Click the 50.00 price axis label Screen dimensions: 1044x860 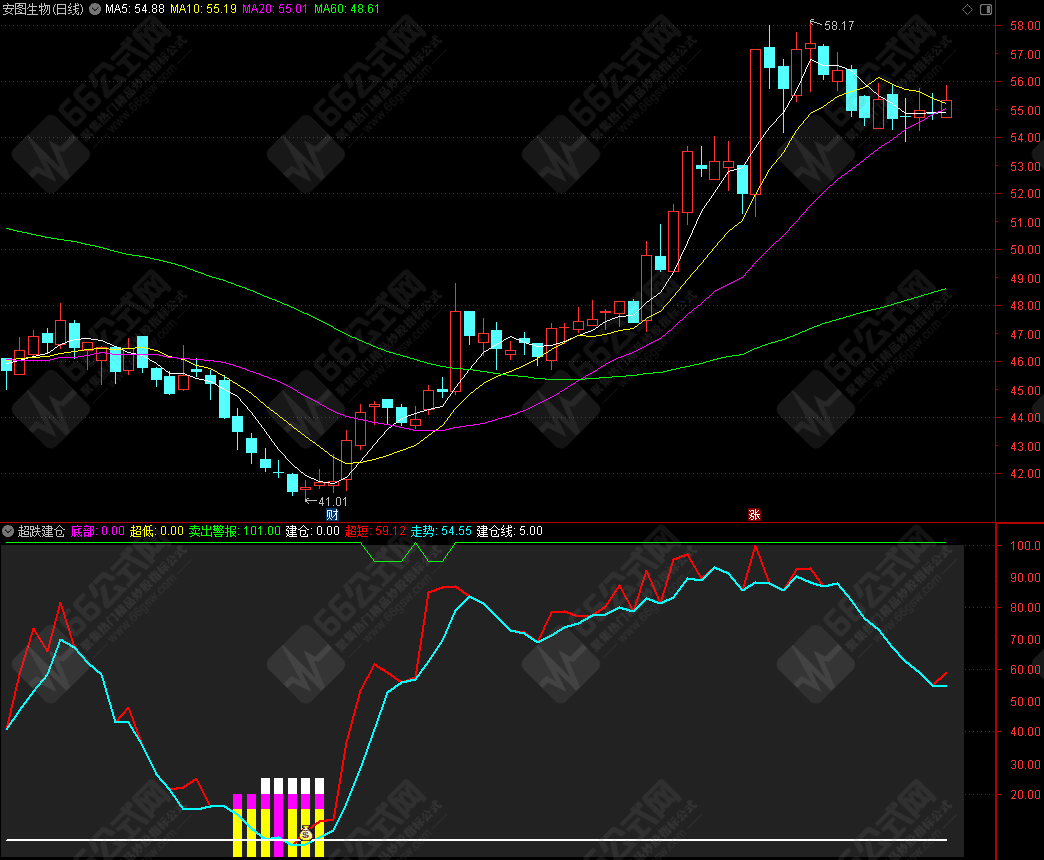1025,250
